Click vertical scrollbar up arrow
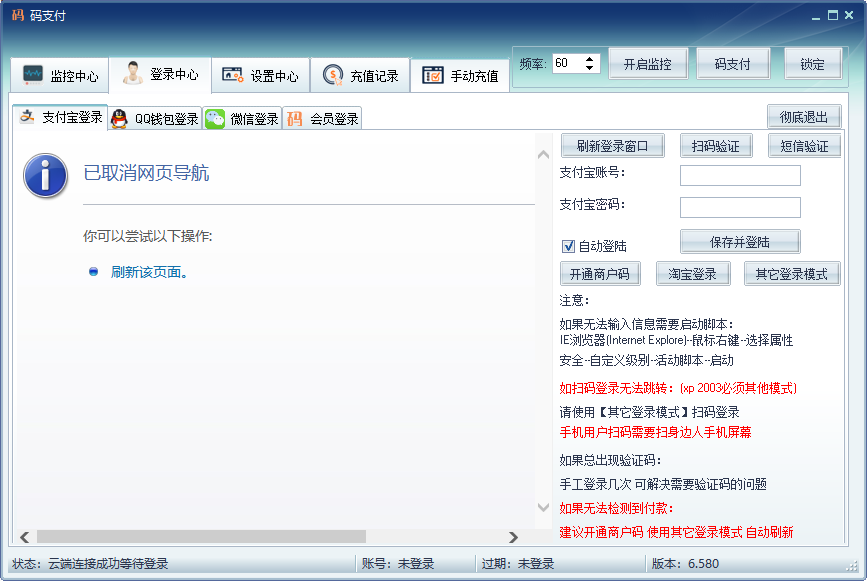Image resolution: width=867 pixels, height=581 pixels. [x=544, y=154]
